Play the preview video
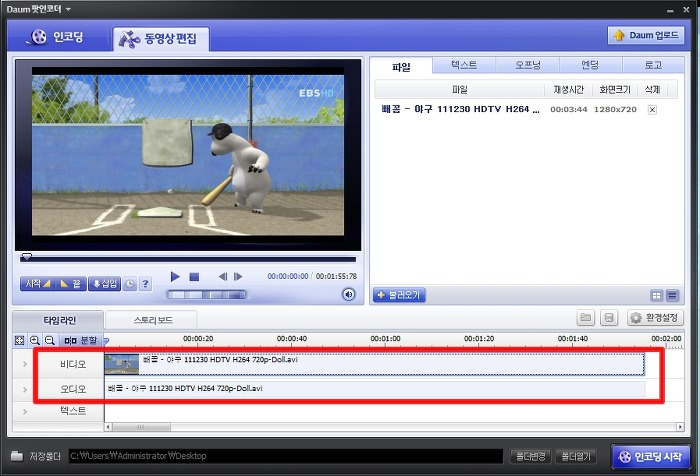700x476 pixels. 175,277
